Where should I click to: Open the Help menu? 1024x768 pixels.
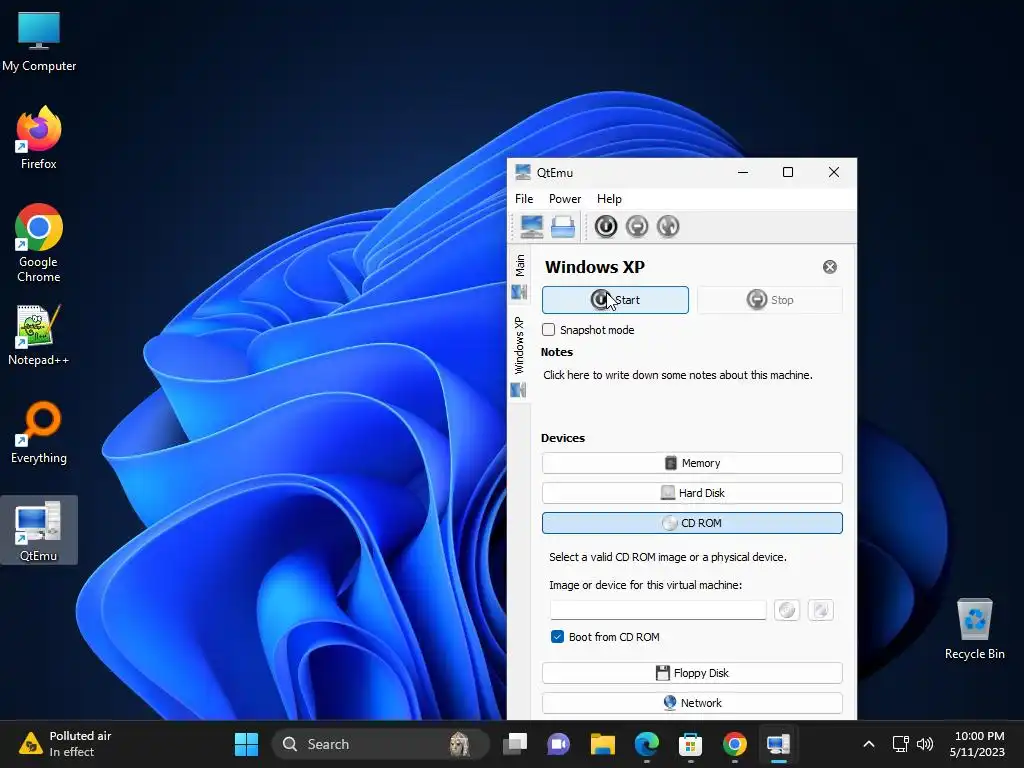609,199
